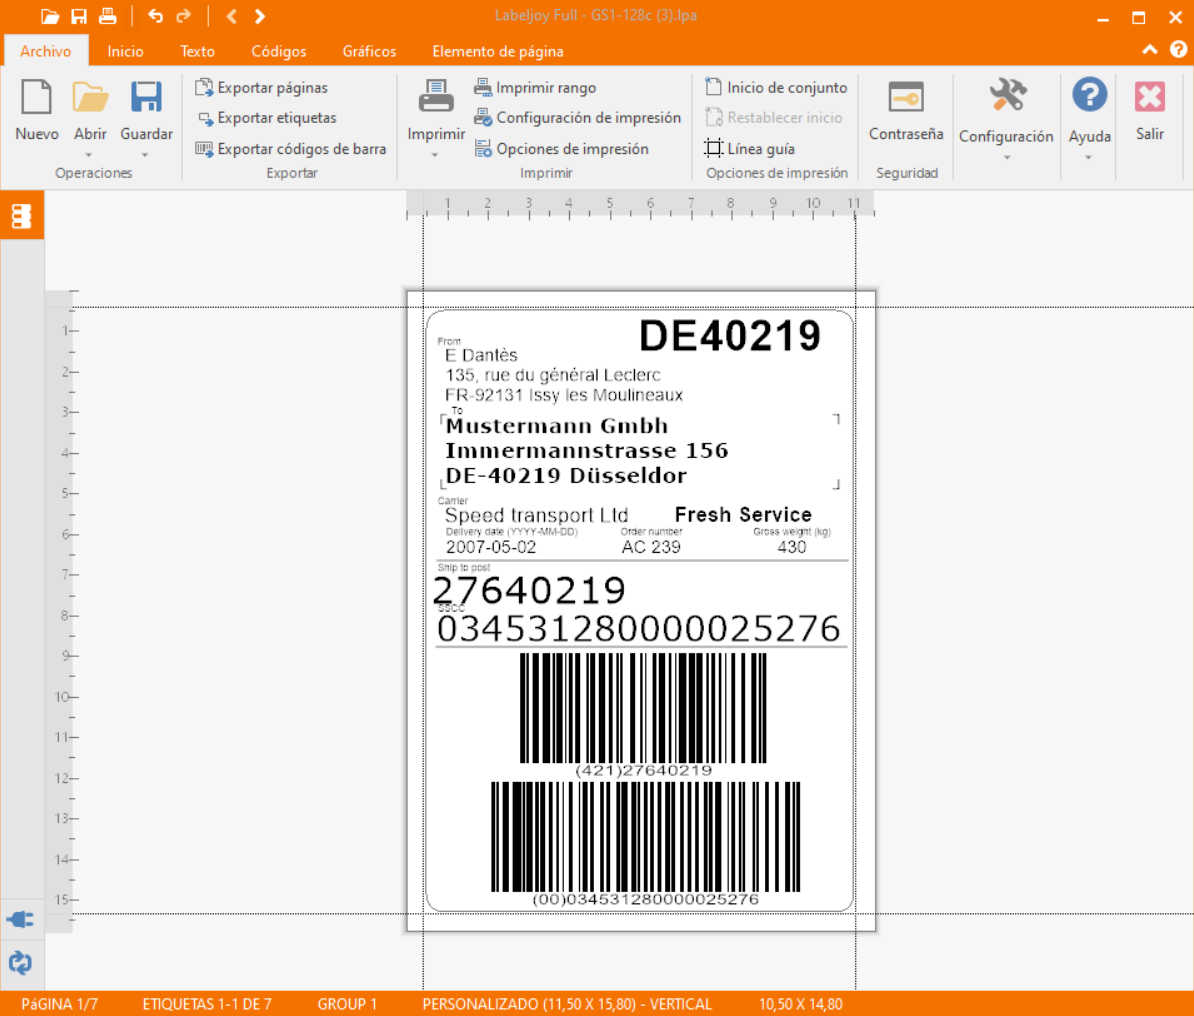Select the Mustermann Gmbh address block
Image resolution: width=1194 pixels, height=1016 pixels.
point(586,450)
